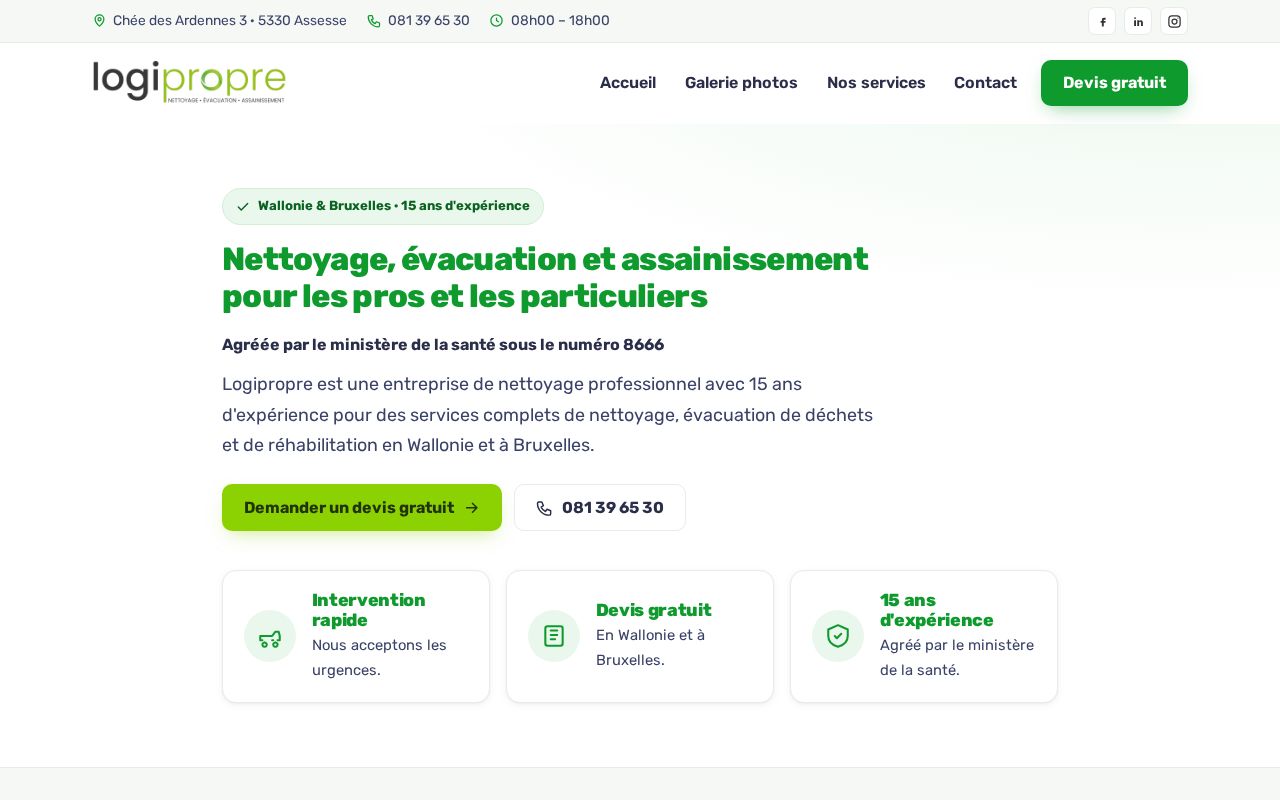
Task: Click text En Wallonie et à Bruxelles
Action: tap(650, 648)
